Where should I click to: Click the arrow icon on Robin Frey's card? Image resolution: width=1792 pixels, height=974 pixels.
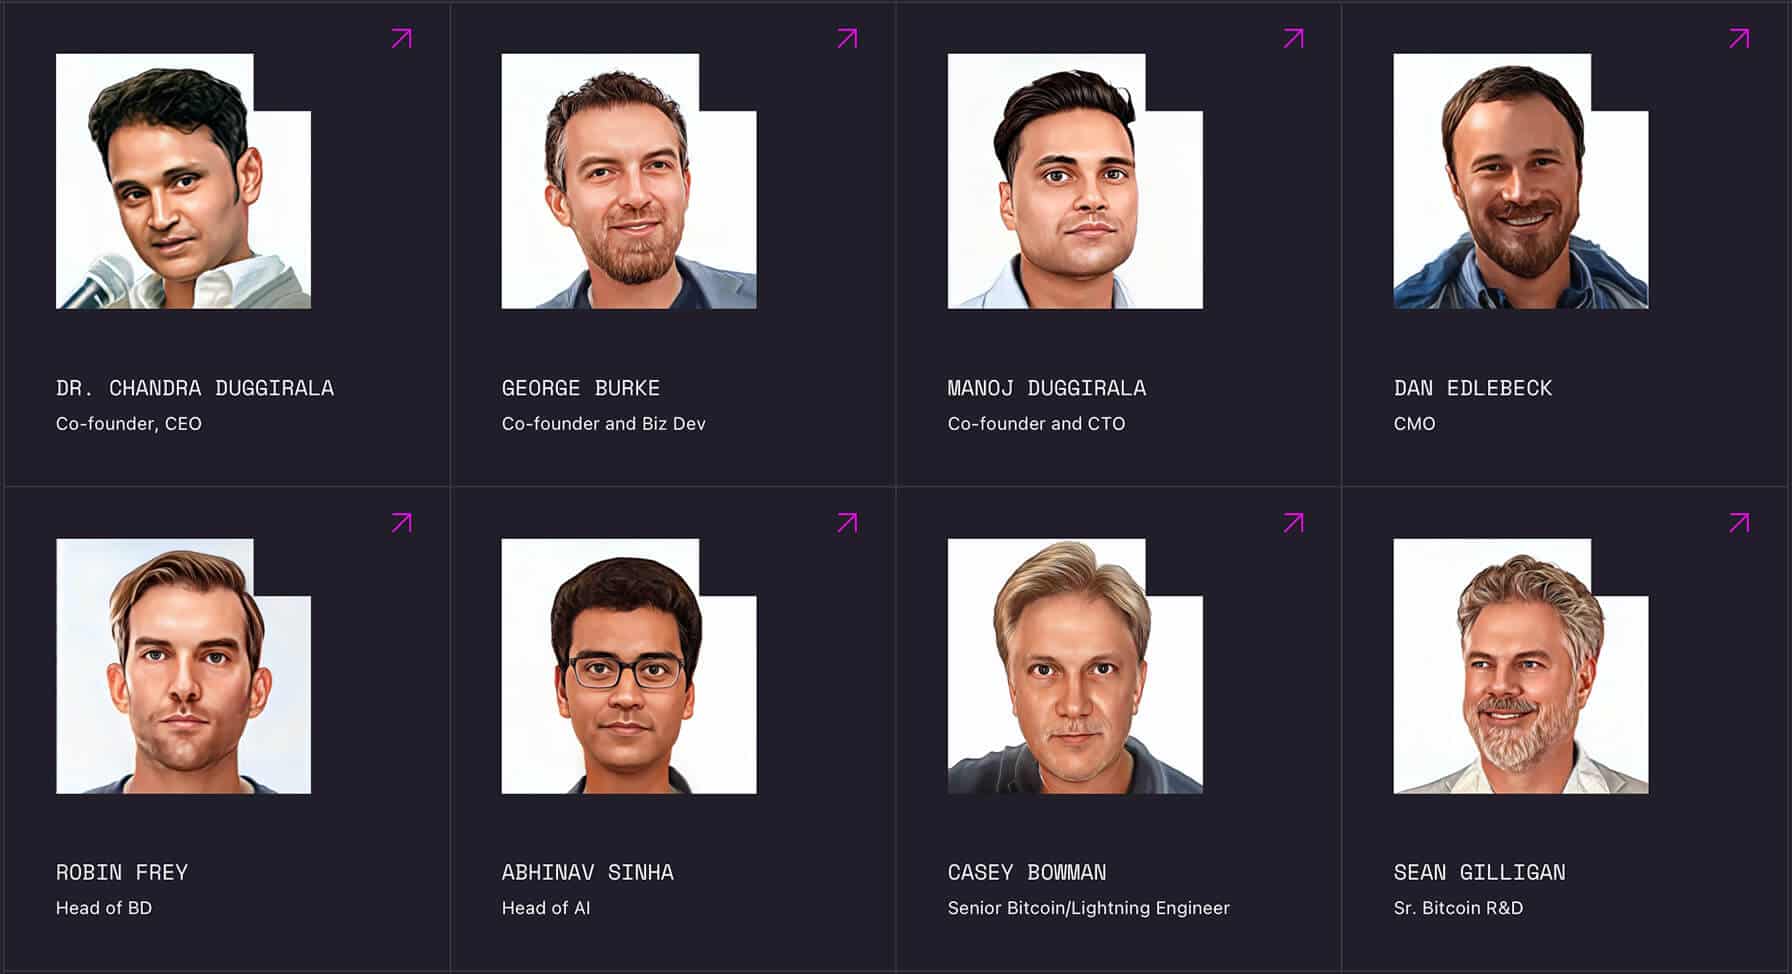401,521
